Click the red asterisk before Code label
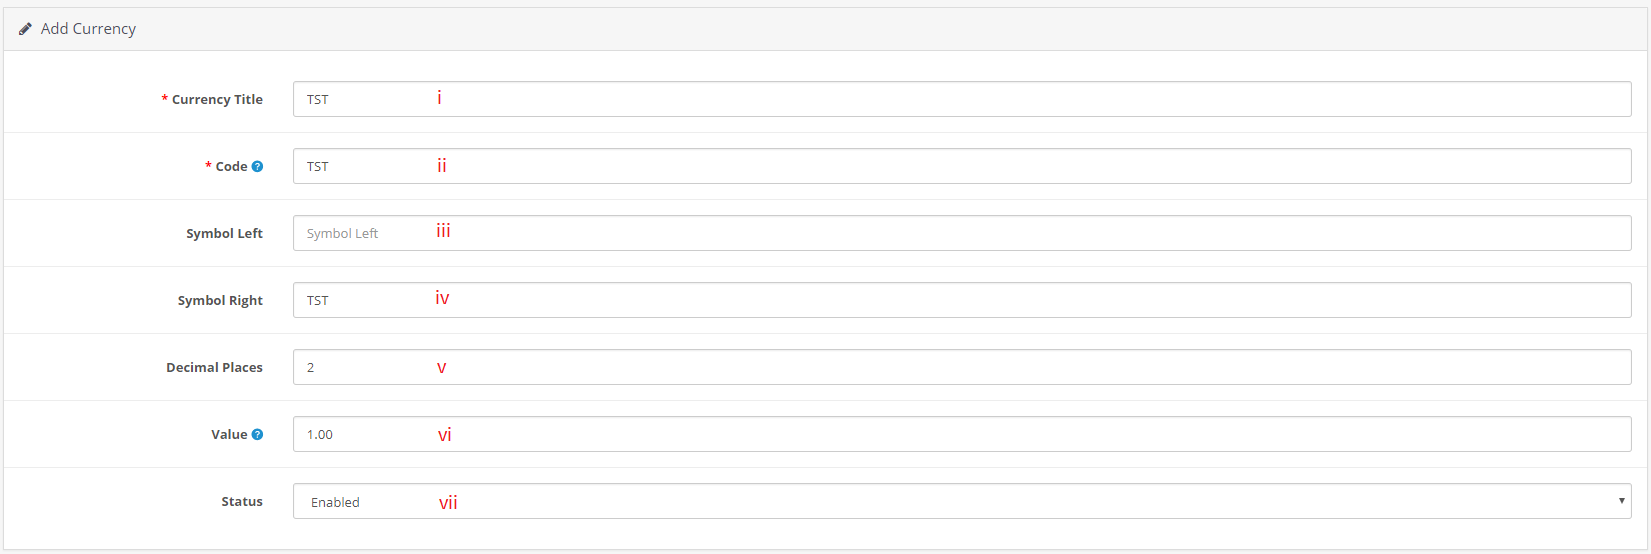This screenshot has width=1651, height=554. (209, 166)
